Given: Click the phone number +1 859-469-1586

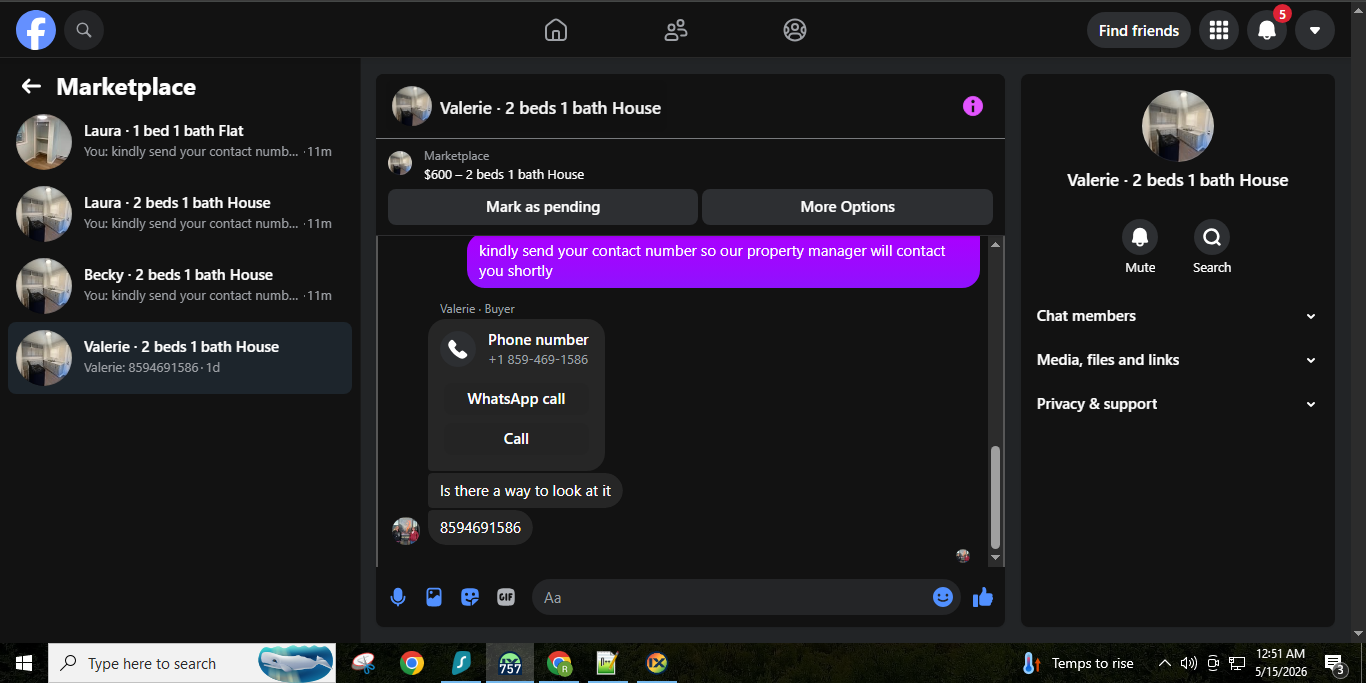Looking at the screenshot, I should (538, 360).
